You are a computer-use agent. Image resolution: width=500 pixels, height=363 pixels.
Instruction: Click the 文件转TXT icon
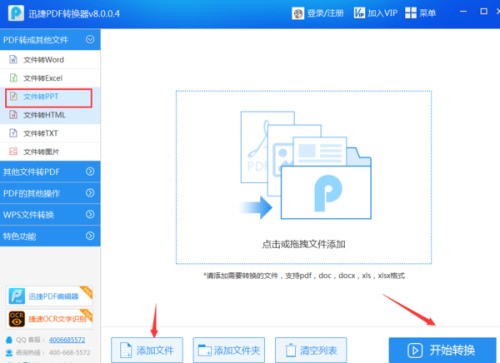[13, 133]
